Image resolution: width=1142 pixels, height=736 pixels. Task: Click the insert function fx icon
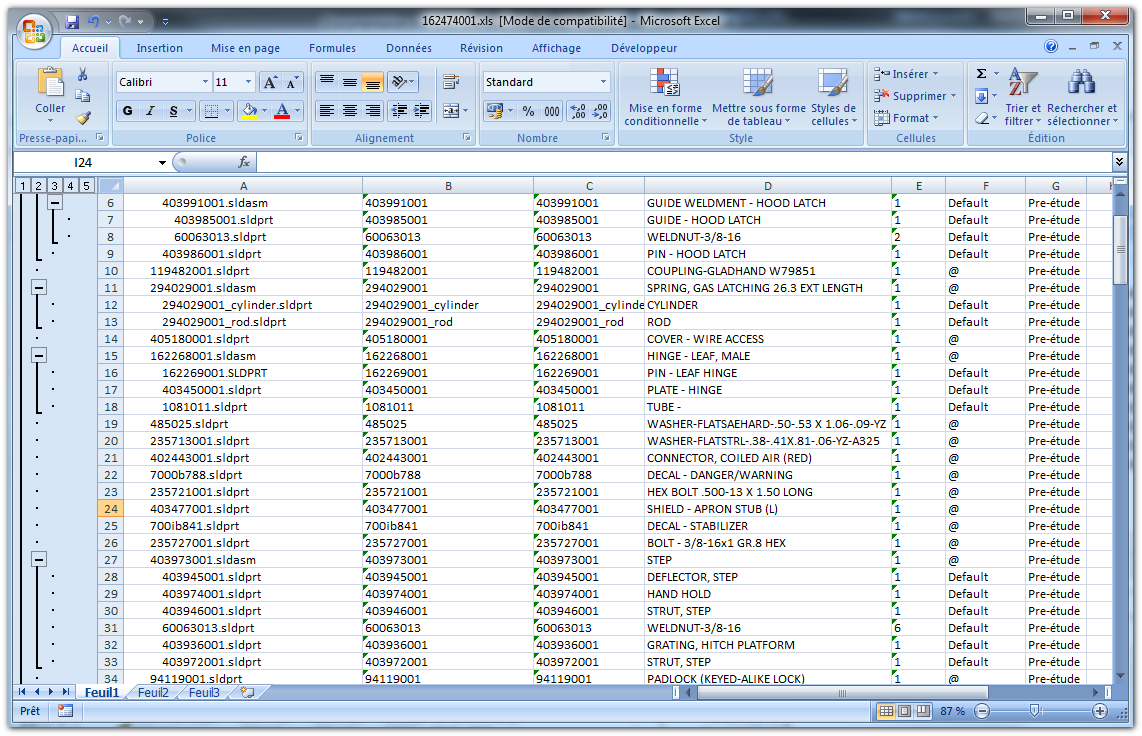click(244, 162)
